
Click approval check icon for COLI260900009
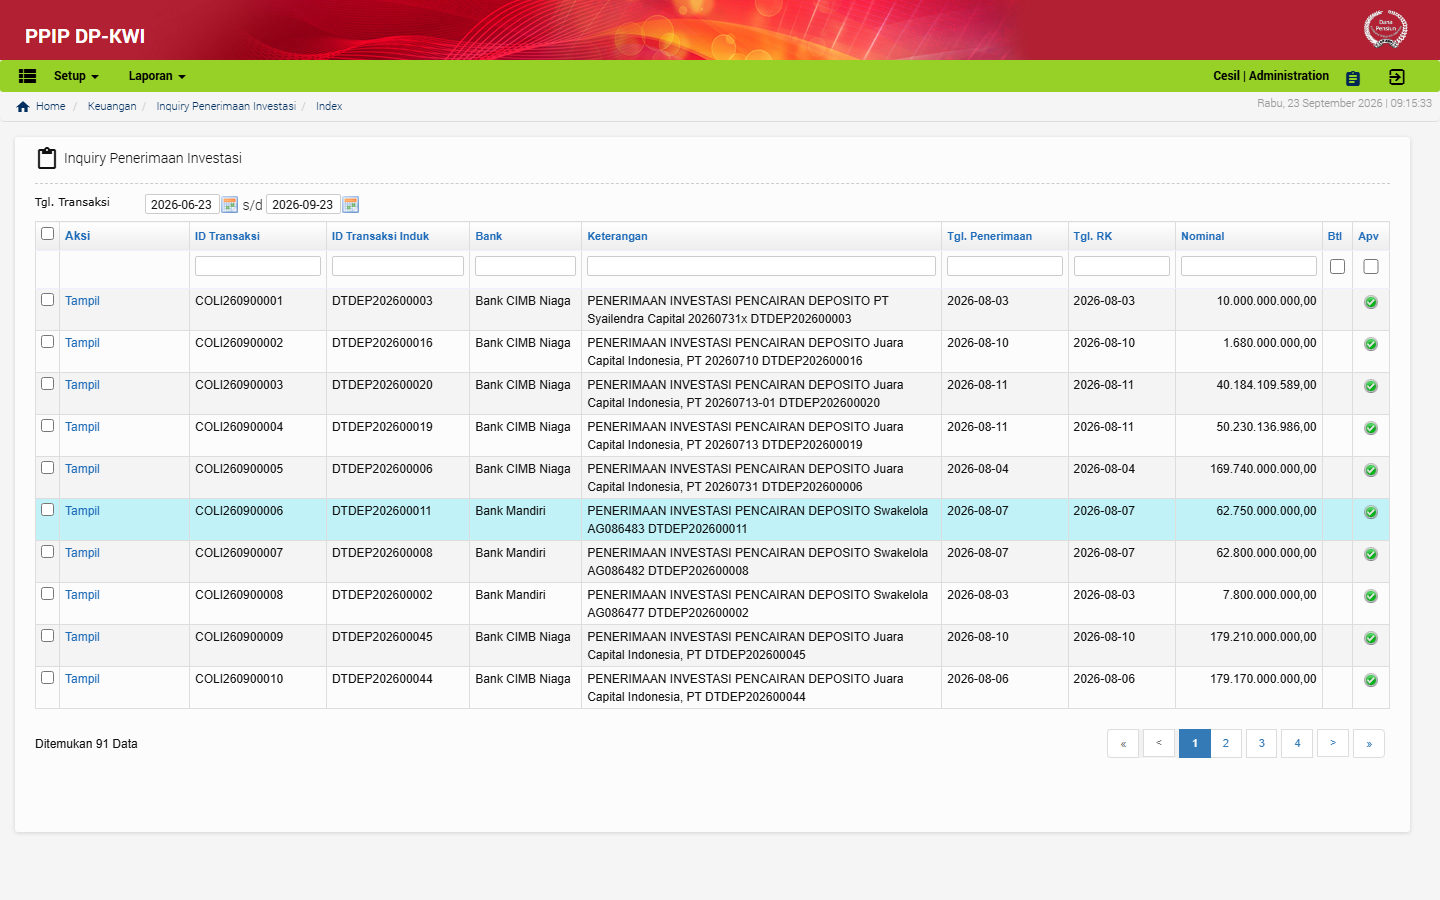pos(1371,638)
